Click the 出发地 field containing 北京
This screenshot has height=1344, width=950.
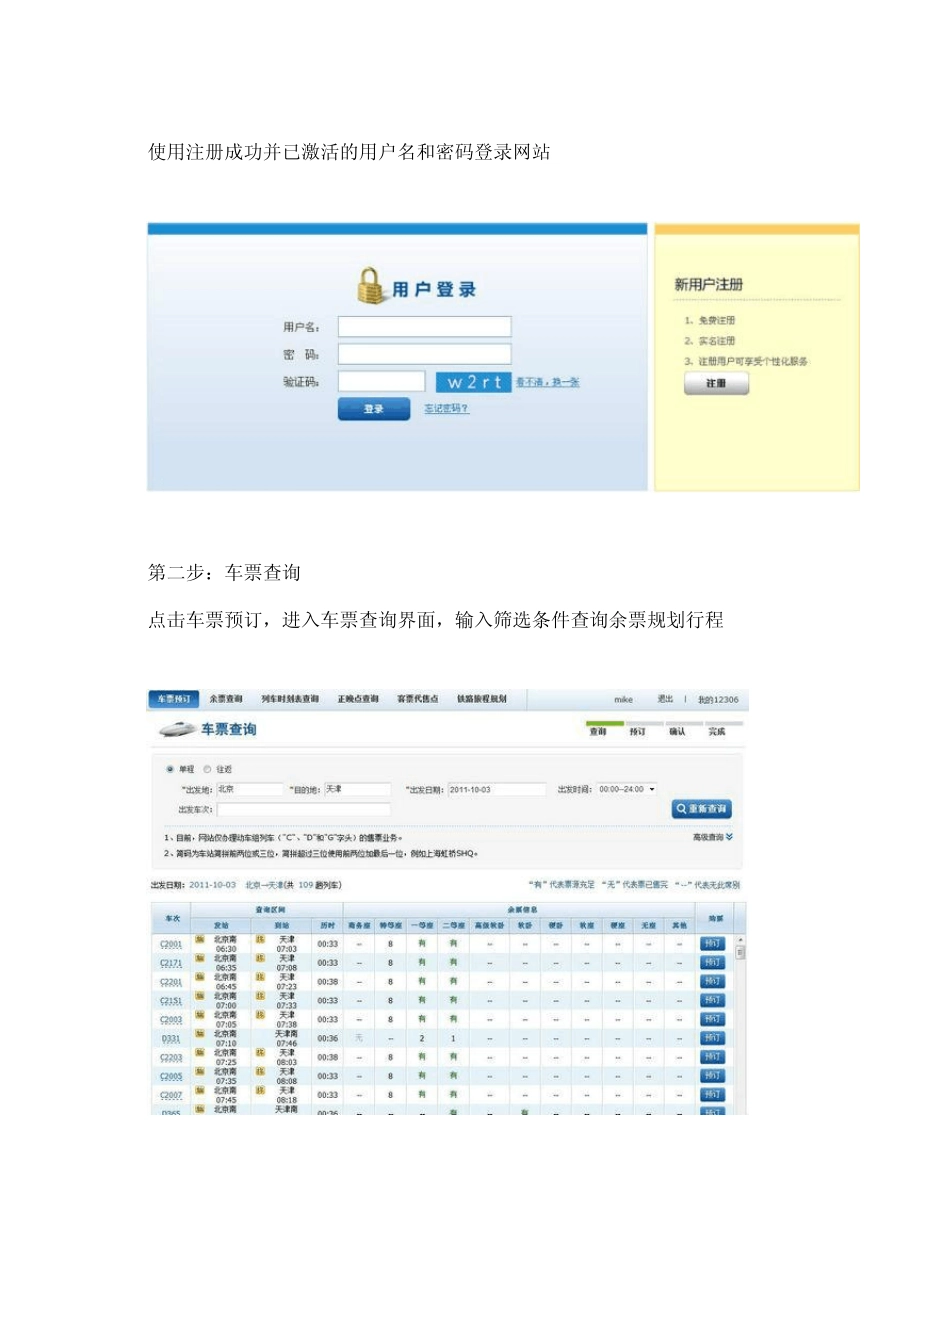tap(250, 789)
